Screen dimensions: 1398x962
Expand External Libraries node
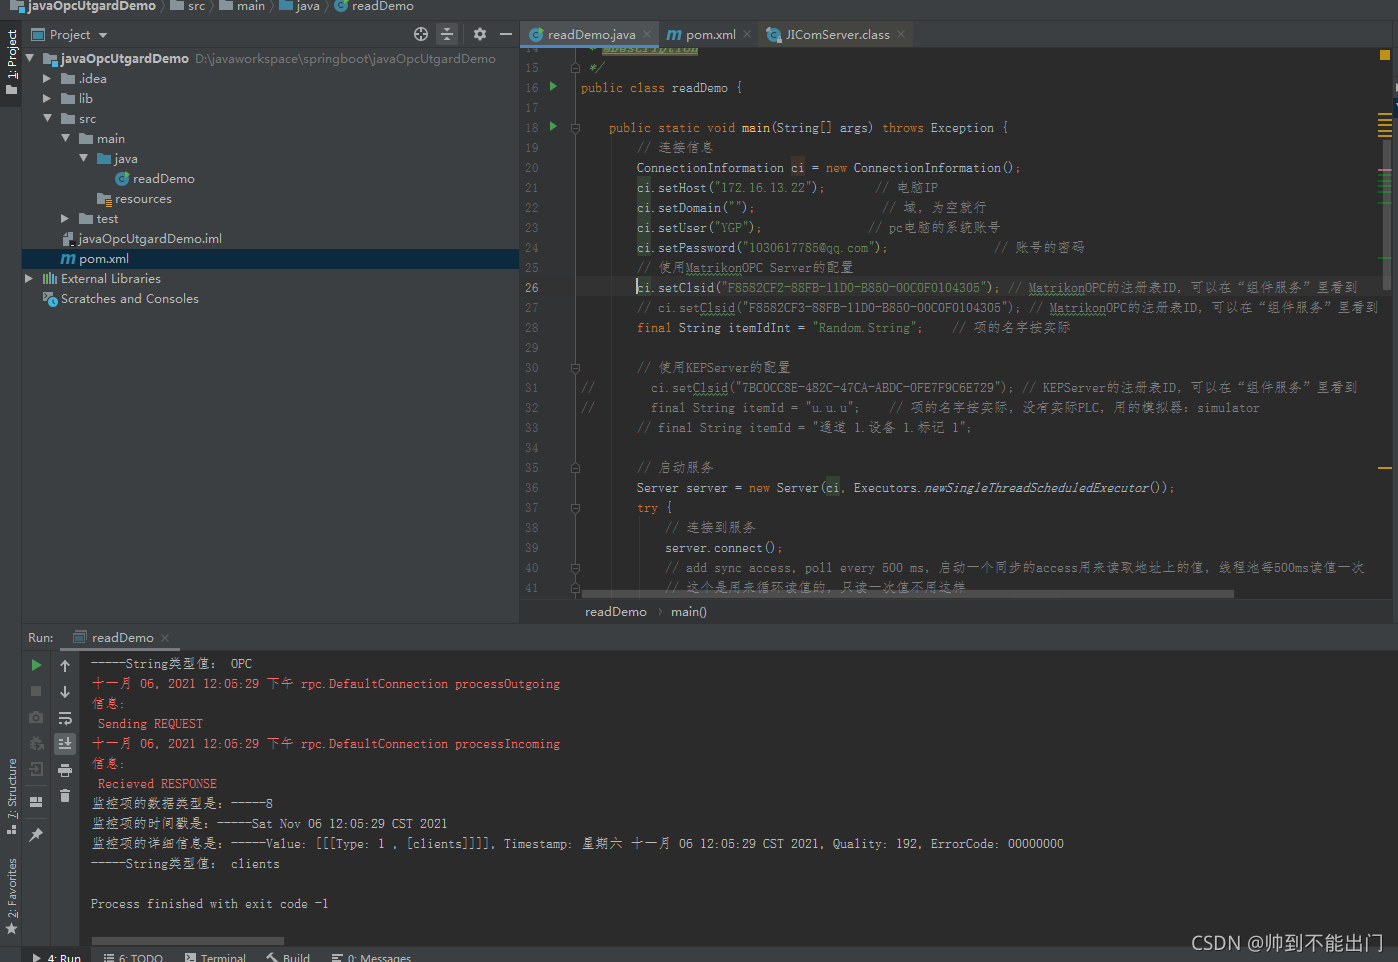coord(29,278)
